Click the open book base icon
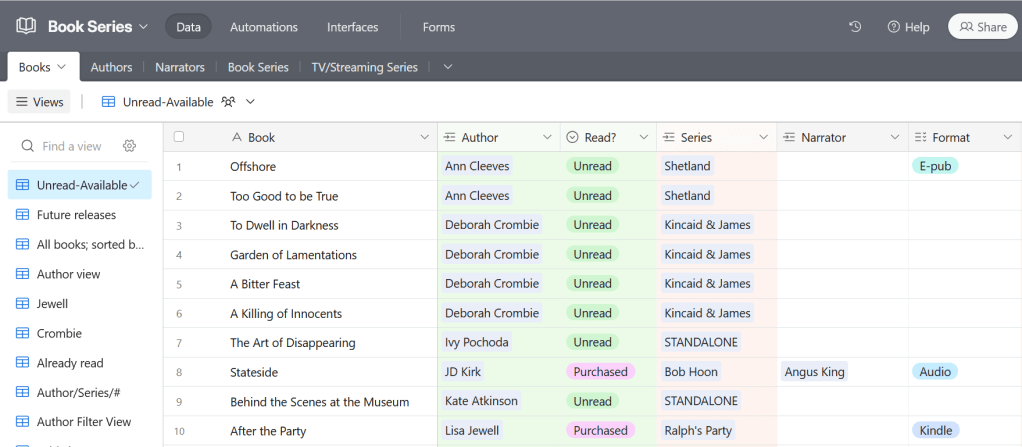Screen dimensions: 1022x447 pos(26,27)
